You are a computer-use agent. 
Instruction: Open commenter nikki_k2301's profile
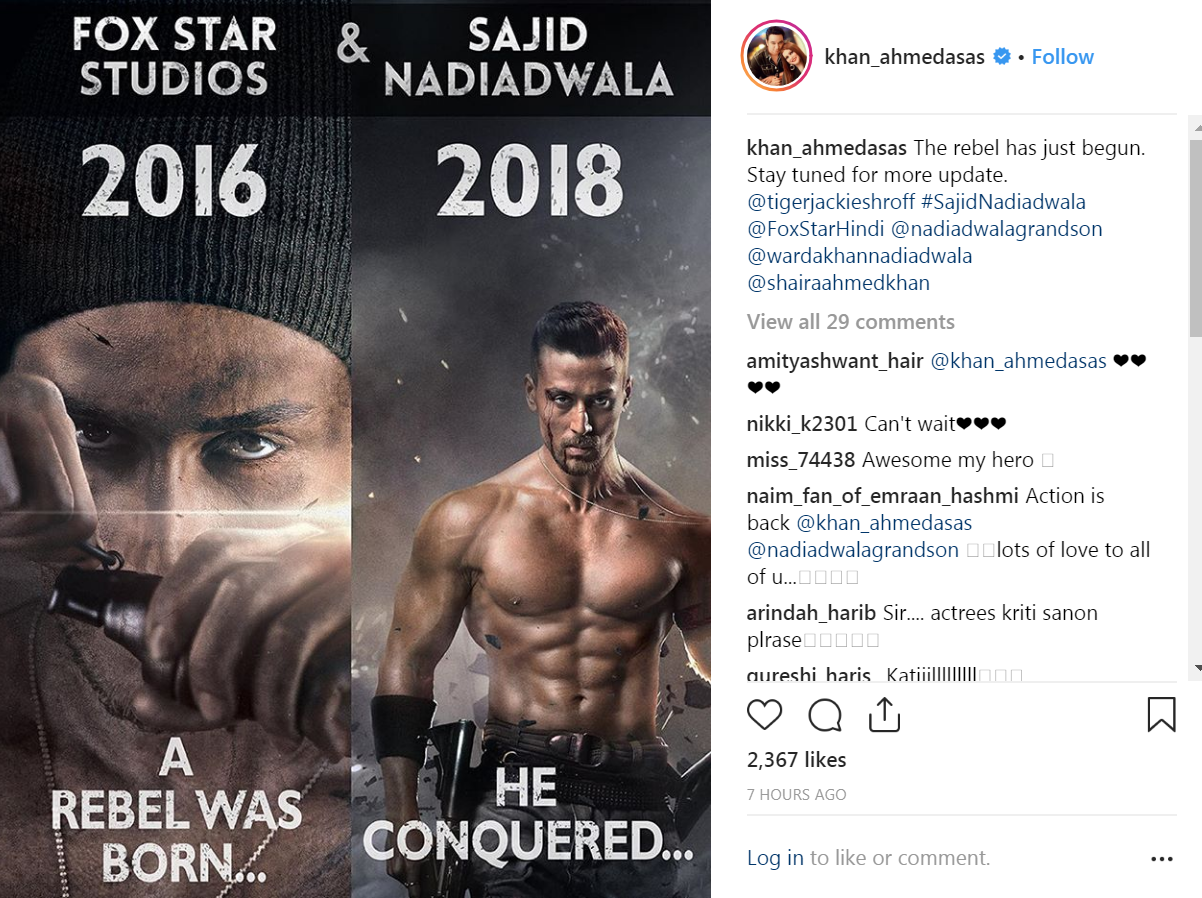click(802, 424)
